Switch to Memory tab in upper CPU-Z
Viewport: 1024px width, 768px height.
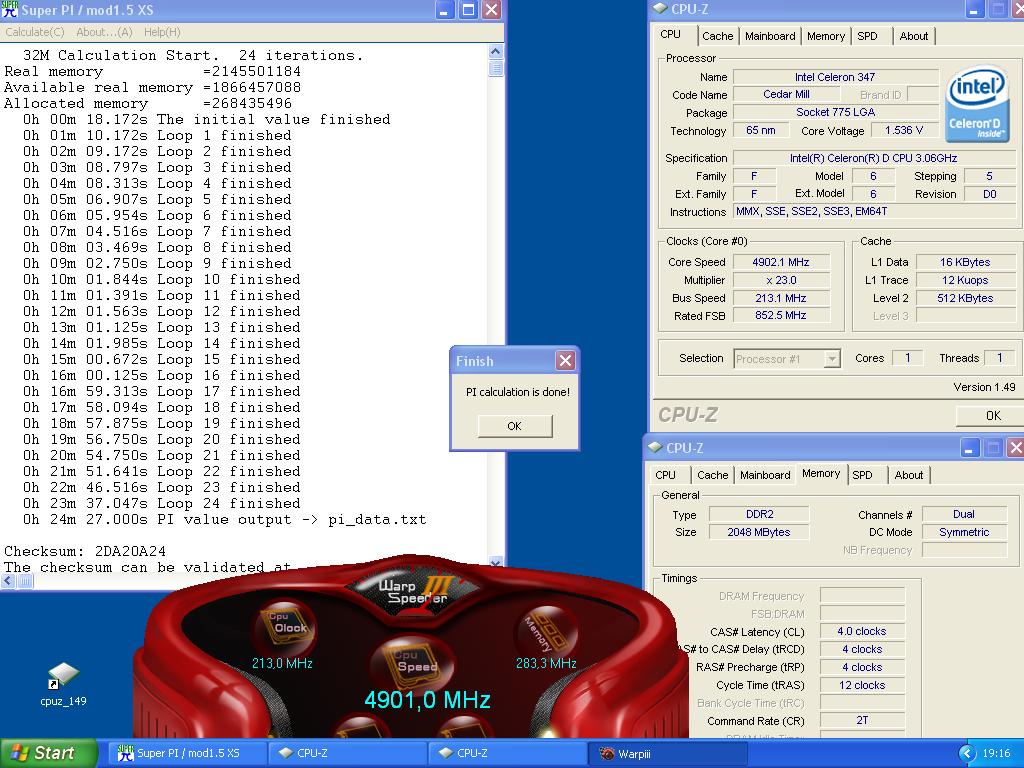click(x=826, y=37)
